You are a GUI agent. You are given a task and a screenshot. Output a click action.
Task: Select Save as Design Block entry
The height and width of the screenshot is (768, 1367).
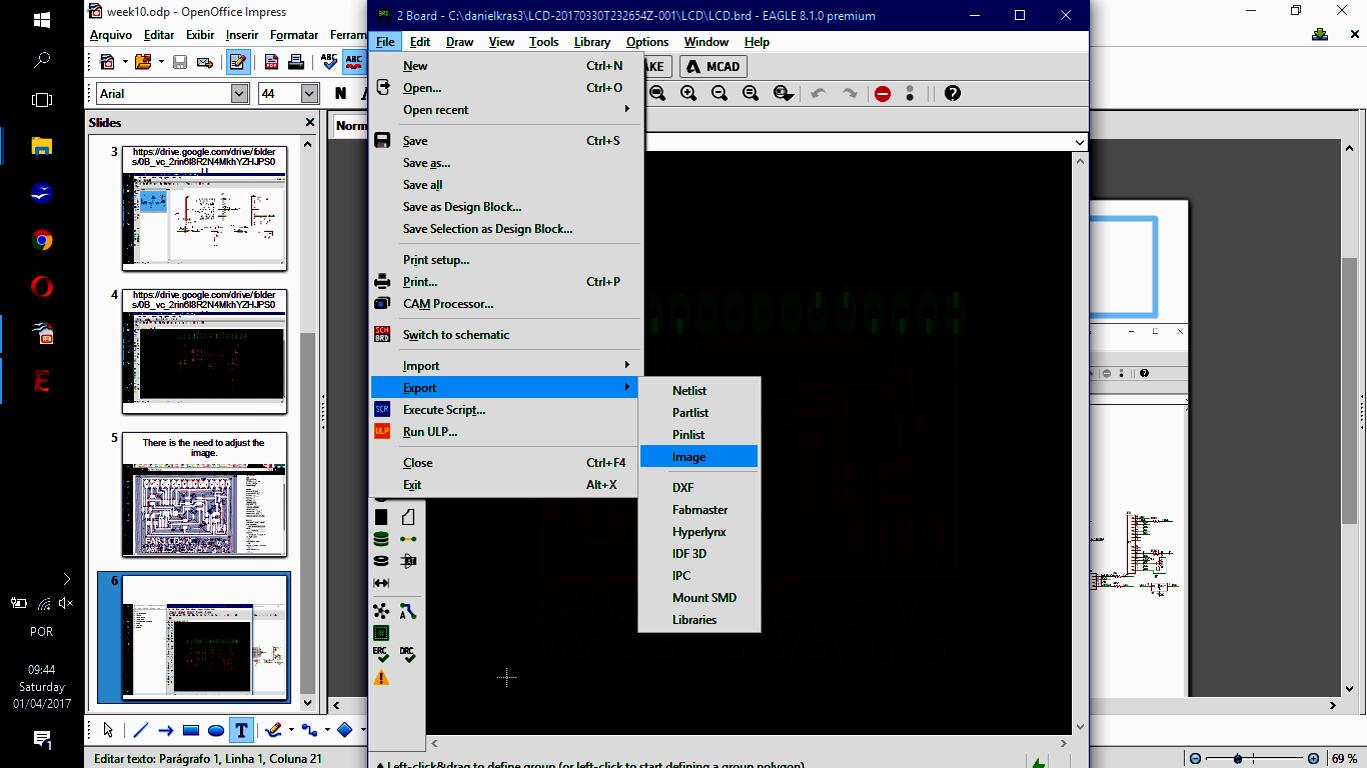[505, 207]
